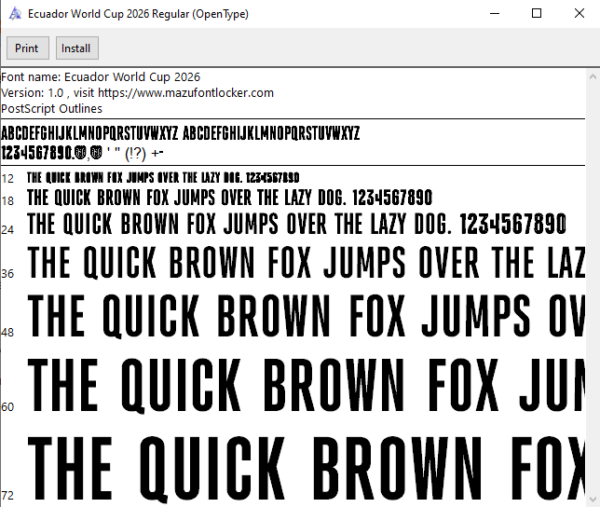Click the font viewer app icon in title bar
The image size is (600, 507).
pos(15,14)
